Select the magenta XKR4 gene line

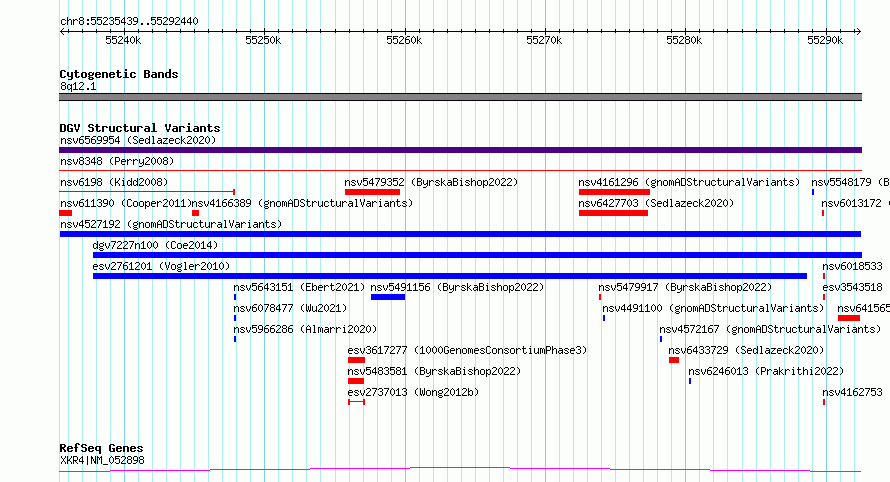point(460,470)
